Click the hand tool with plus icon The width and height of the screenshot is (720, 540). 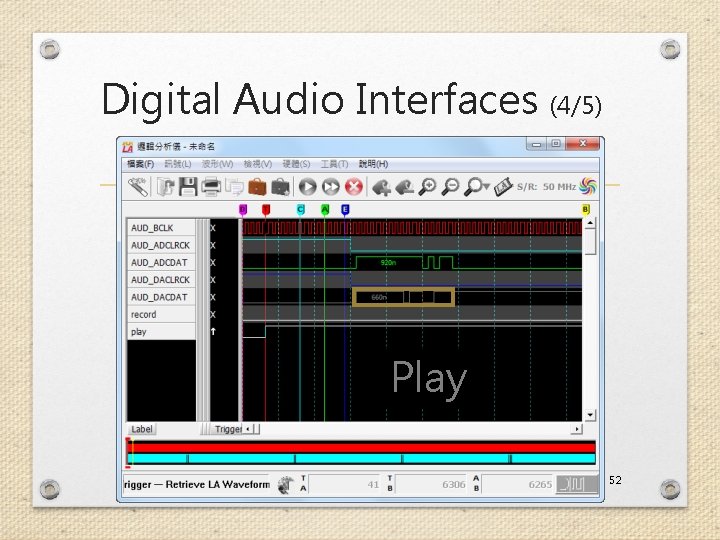382,187
